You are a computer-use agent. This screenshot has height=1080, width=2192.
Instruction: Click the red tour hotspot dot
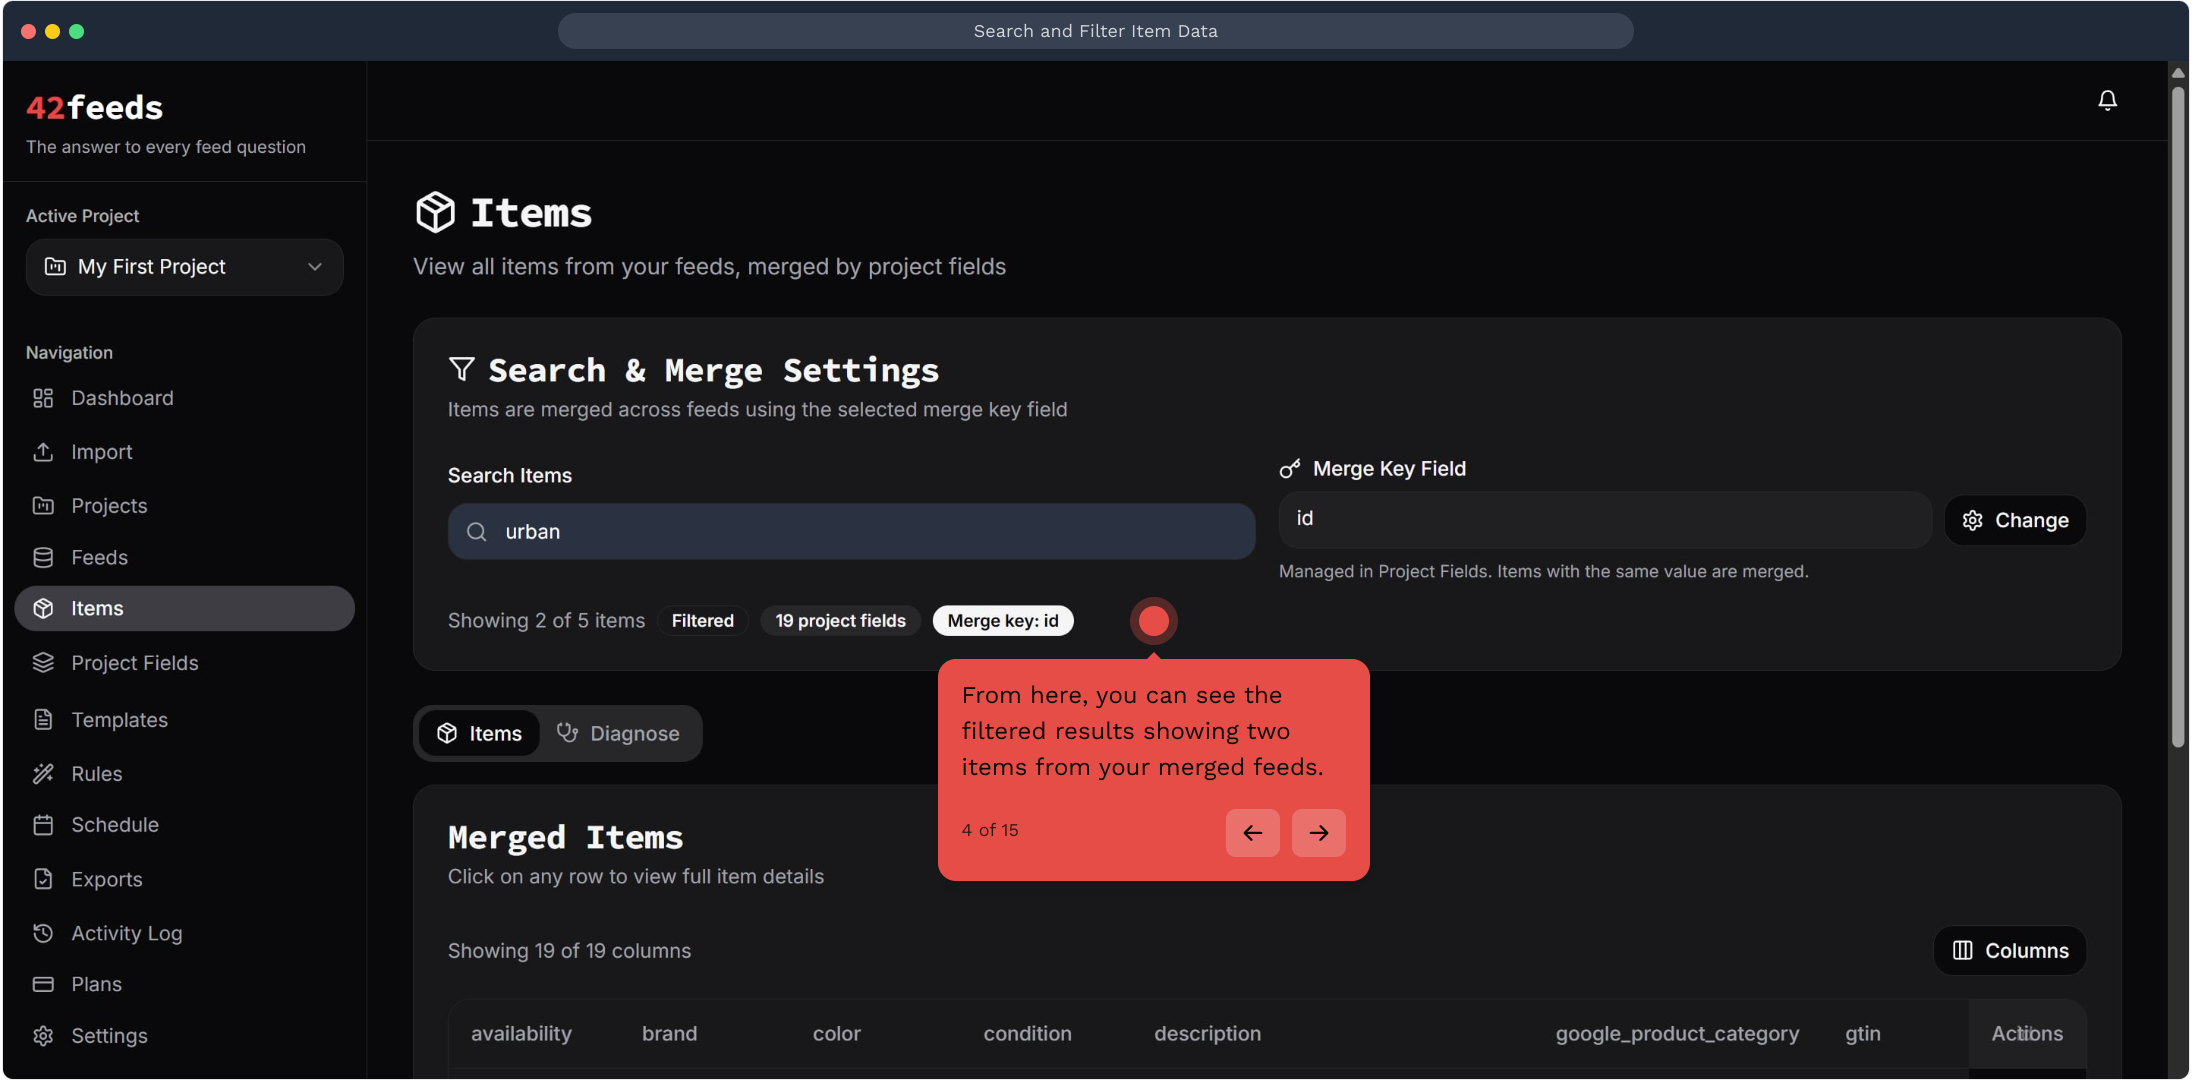pyautogui.click(x=1153, y=621)
